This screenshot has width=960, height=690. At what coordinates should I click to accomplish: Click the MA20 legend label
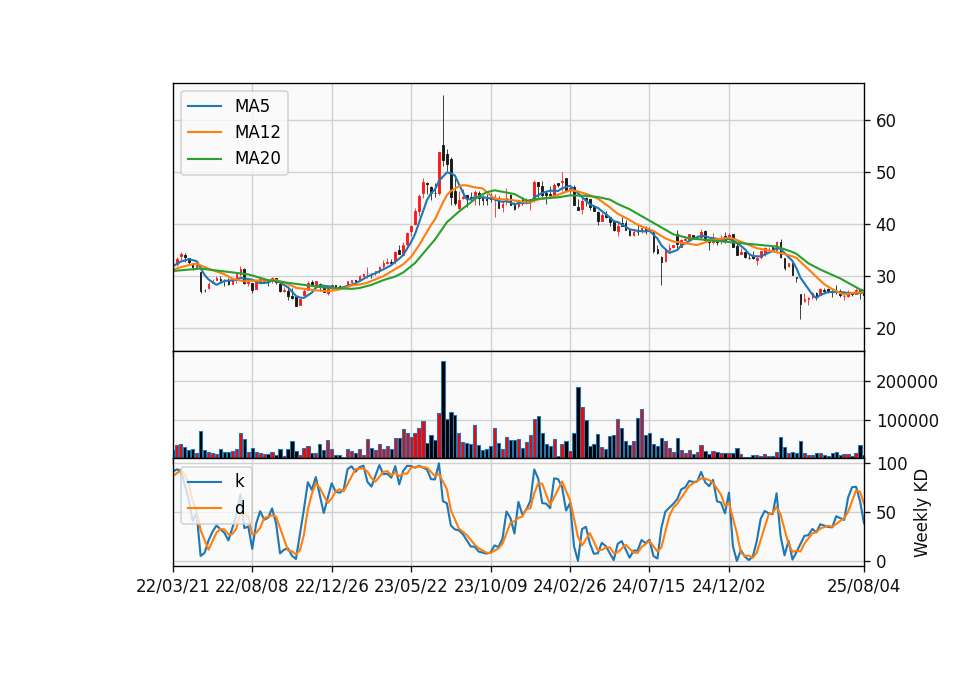pos(257,158)
